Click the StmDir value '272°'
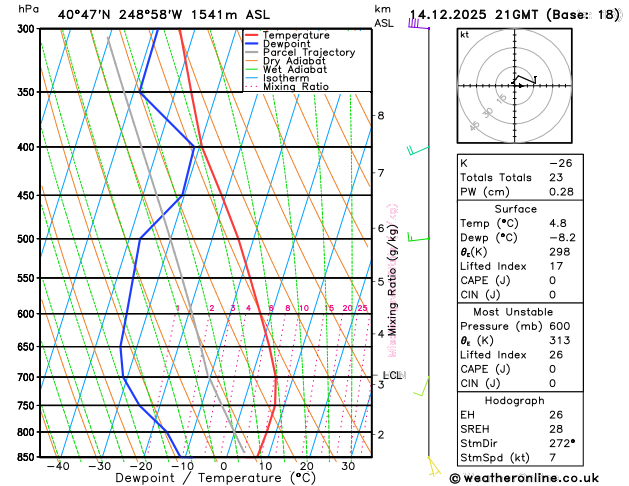The width and height of the screenshot is (629, 486). pos(562,443)
